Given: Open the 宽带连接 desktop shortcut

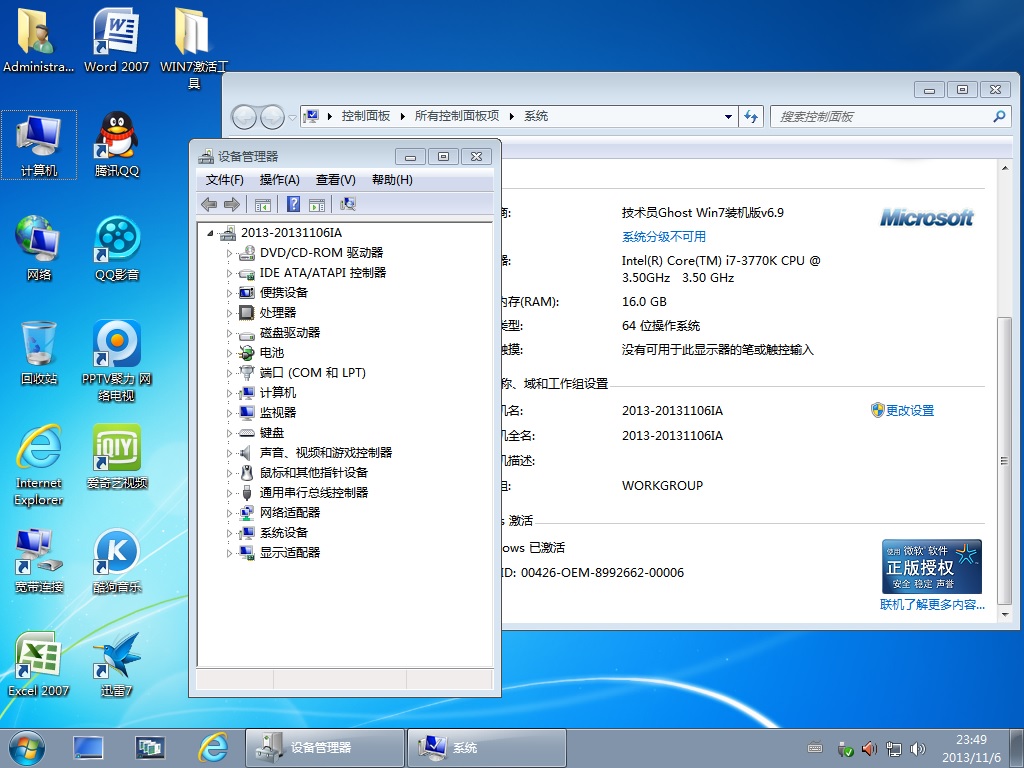Looking at the screenshot, I should (x=39, y=561).
